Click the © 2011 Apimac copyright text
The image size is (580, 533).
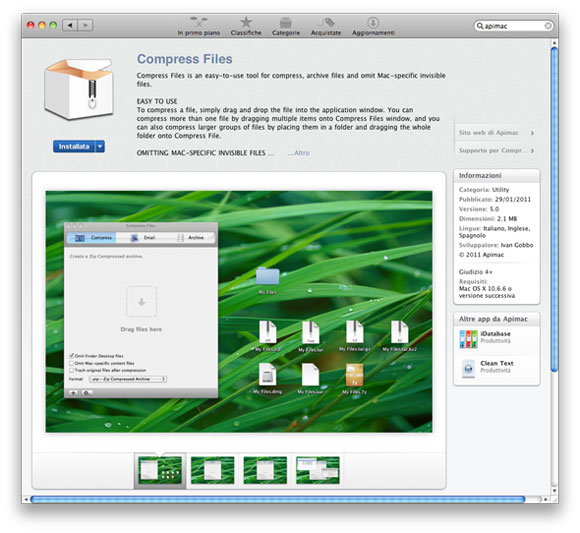481,255
